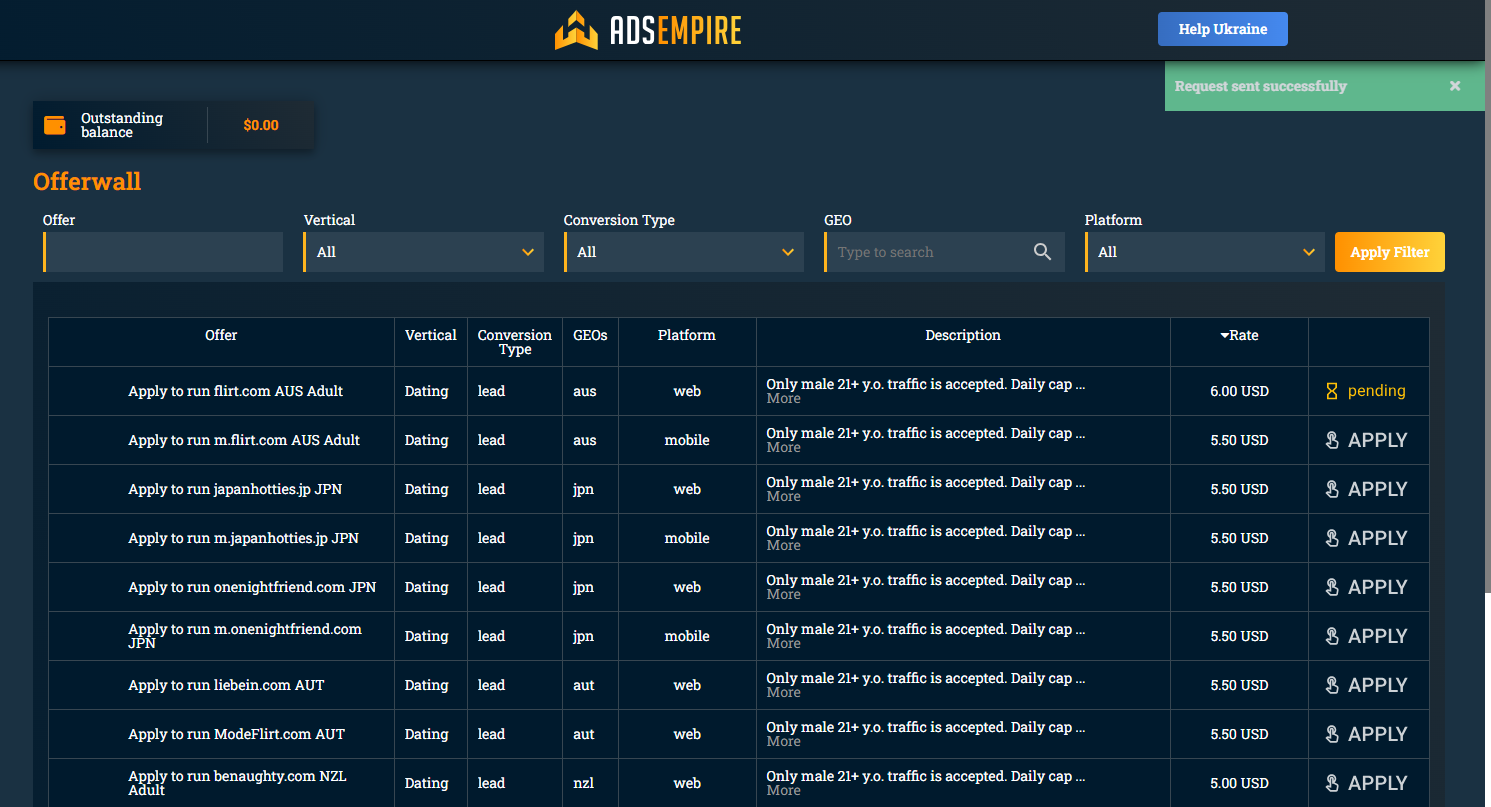The image size is (1491, 807).
Task: Expand More for liebein.com AUT description
Action: (x=783, y=693)
